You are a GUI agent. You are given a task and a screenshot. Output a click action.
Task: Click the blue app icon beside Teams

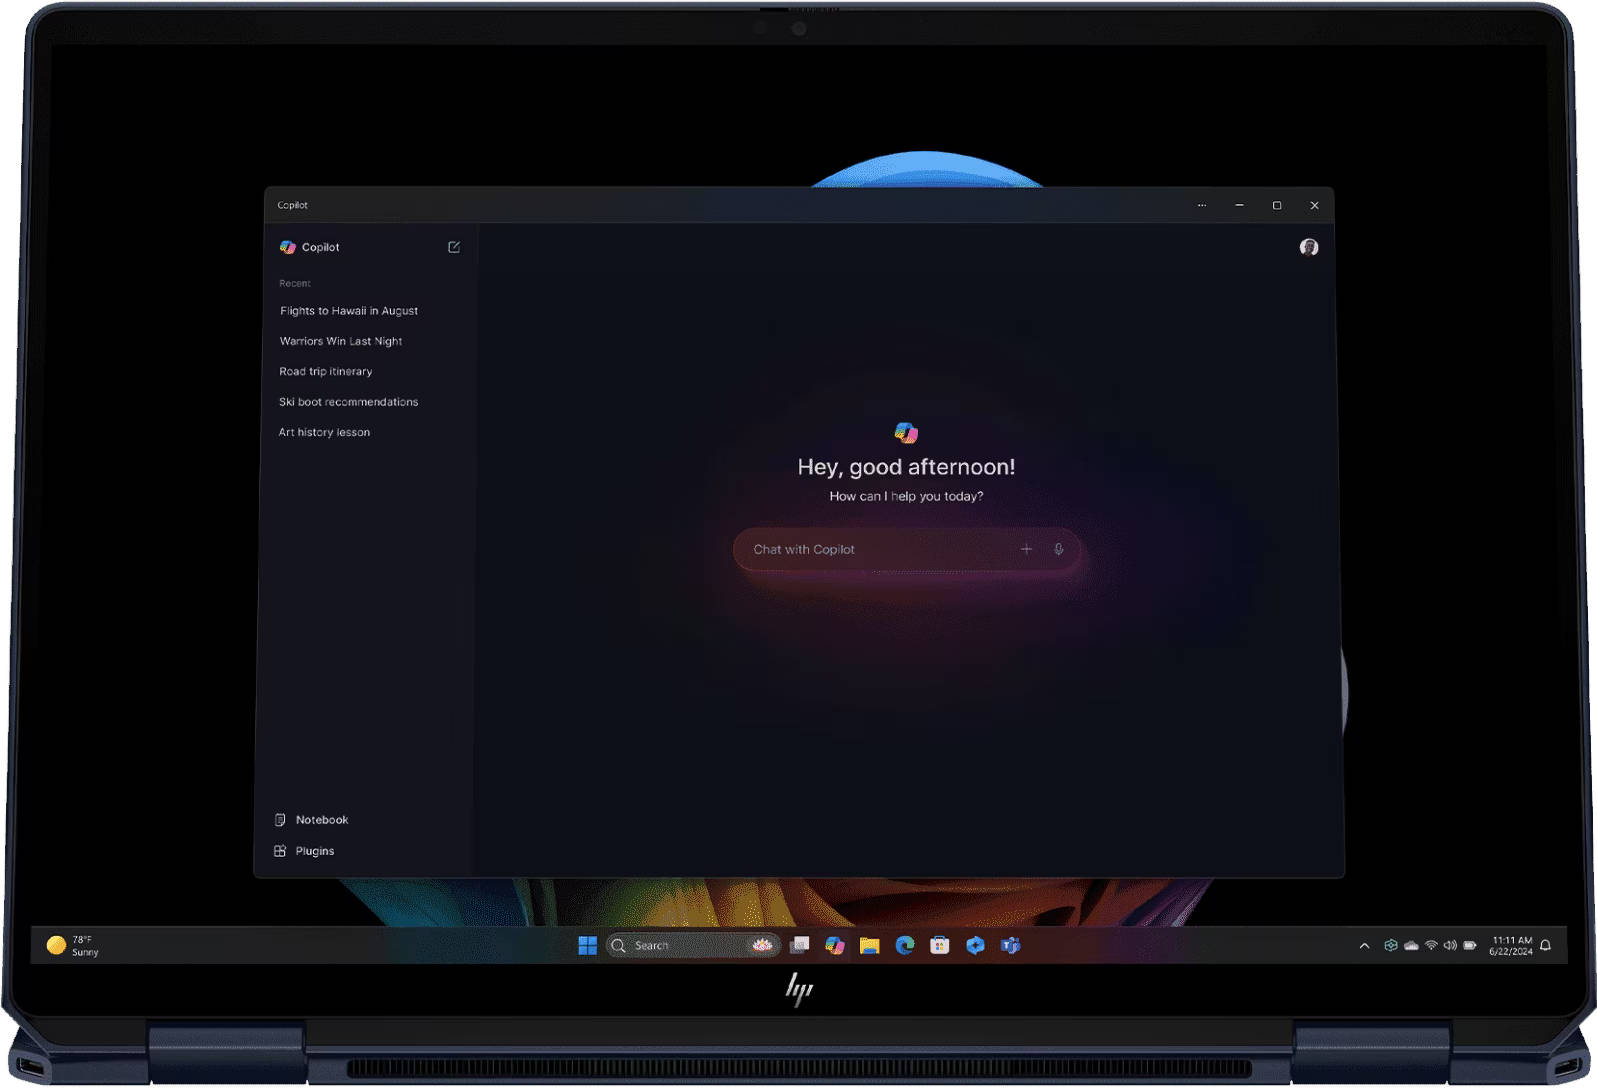[975, 945]
